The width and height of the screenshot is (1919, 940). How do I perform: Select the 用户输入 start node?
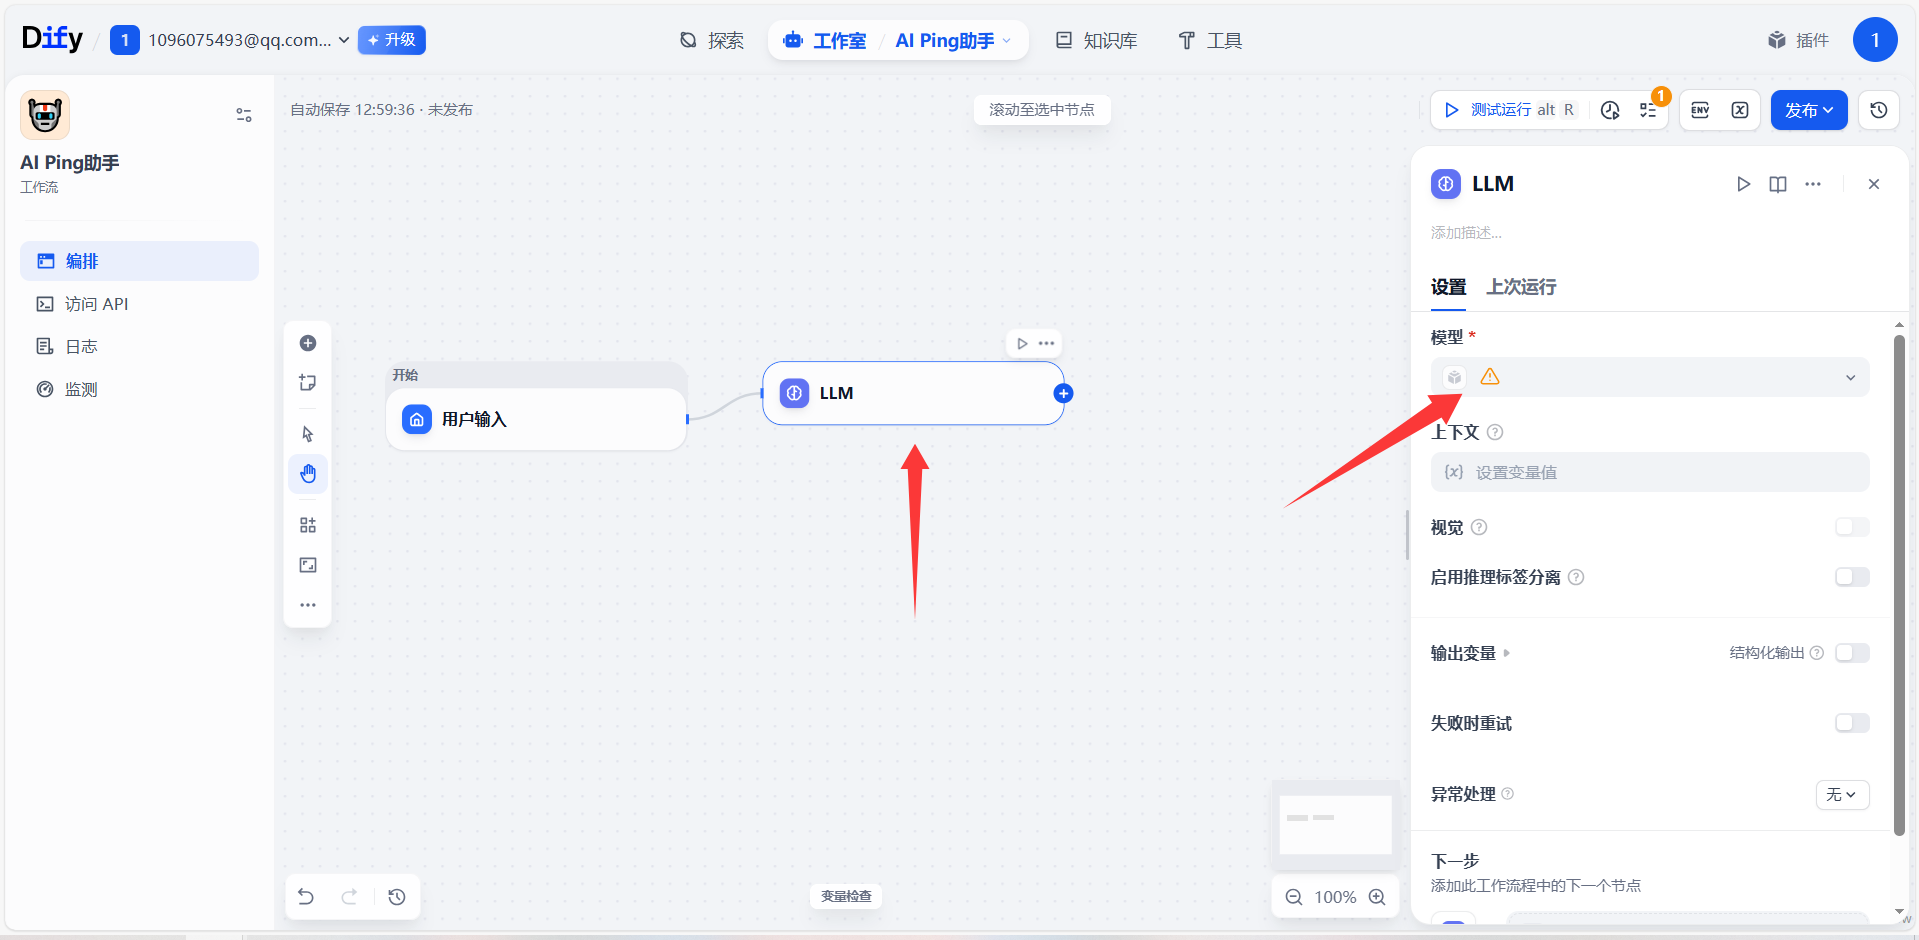[x=537, y=419]
